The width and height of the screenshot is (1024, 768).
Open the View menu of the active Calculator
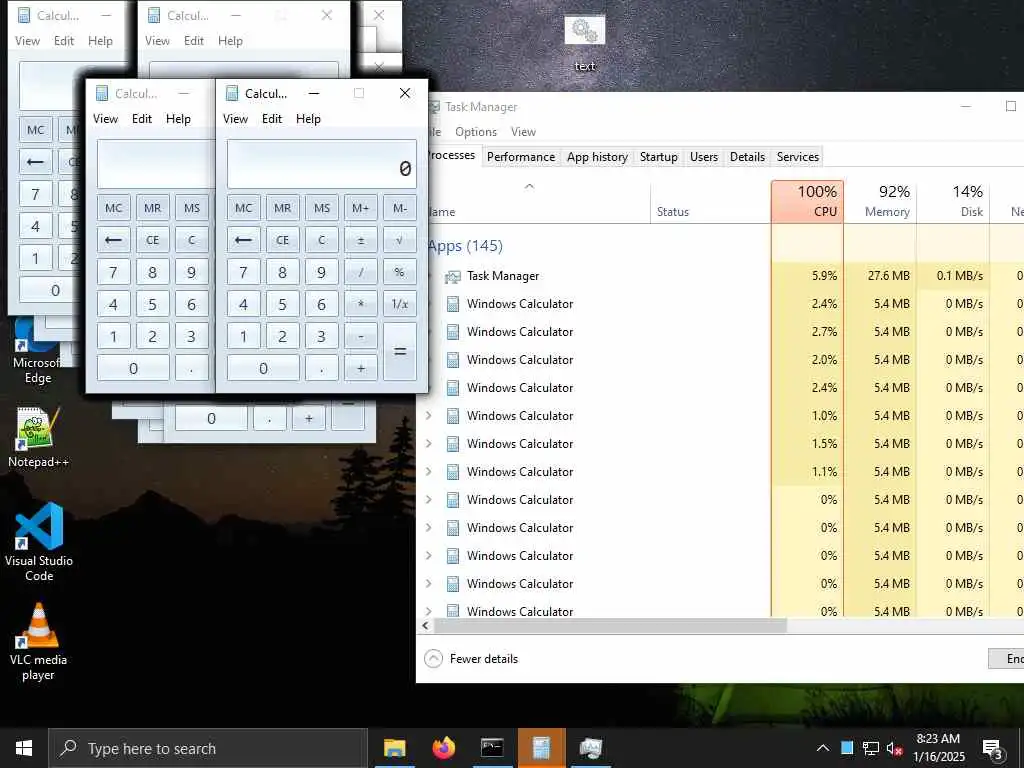coord(235,119)
